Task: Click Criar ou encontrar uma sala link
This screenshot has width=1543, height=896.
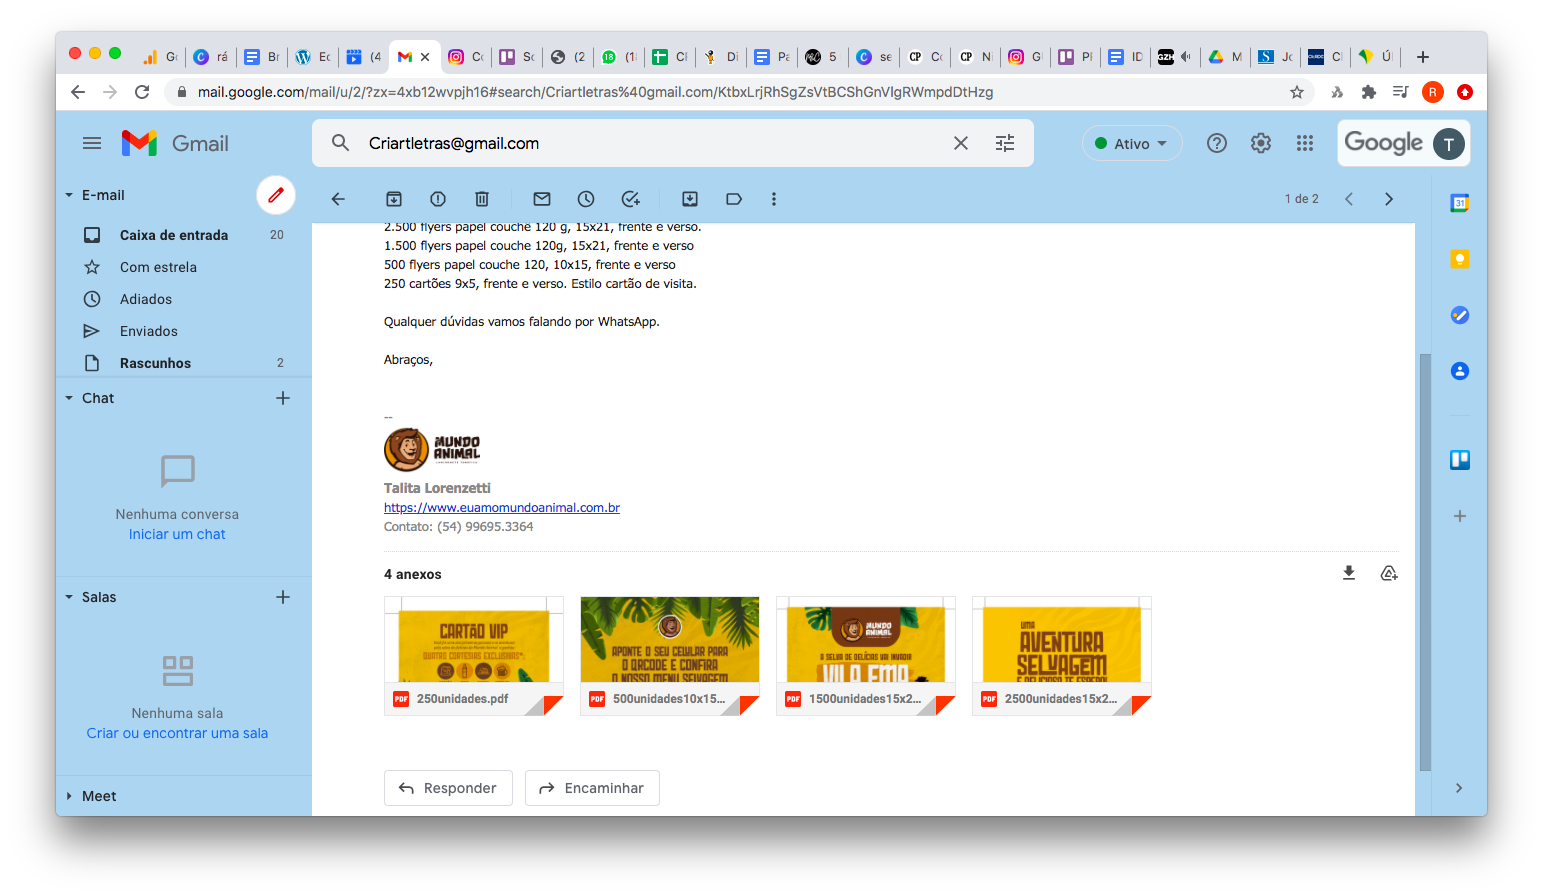Action: [x=177, y=733]
